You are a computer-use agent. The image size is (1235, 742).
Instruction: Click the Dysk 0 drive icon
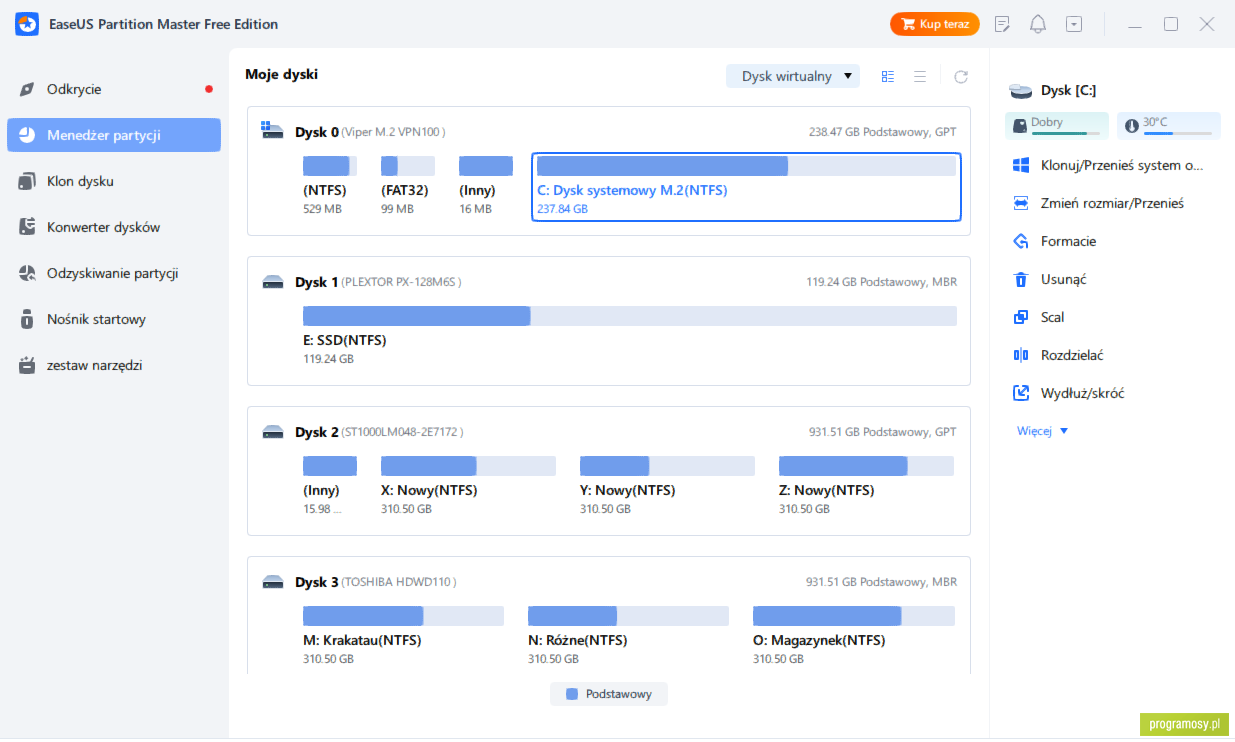pos(272,131)
